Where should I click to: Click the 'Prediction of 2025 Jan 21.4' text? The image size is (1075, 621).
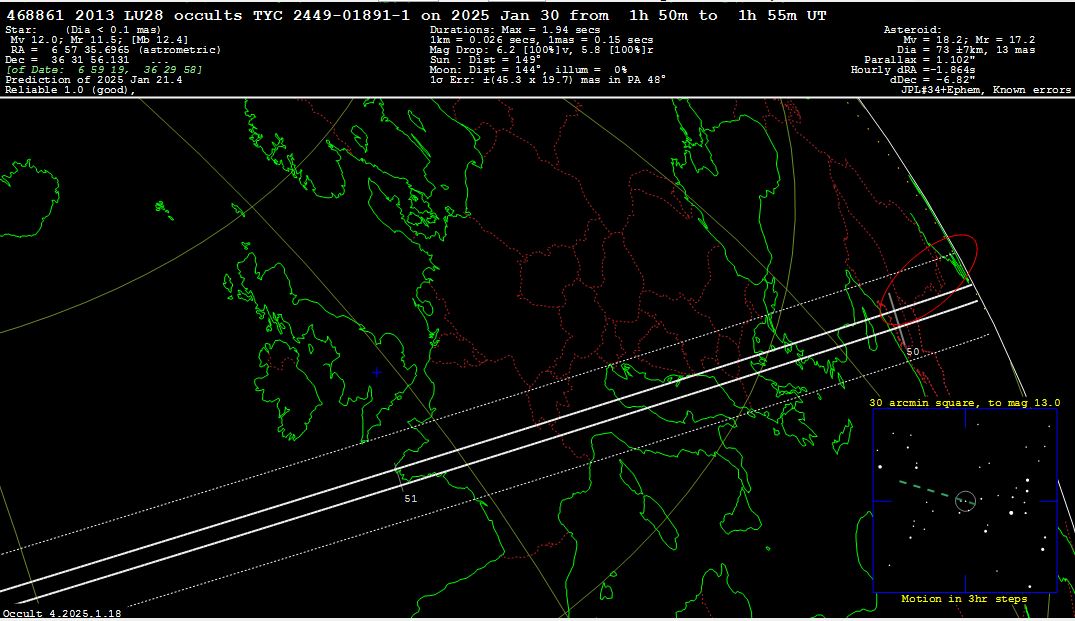[x=93, y=80]
